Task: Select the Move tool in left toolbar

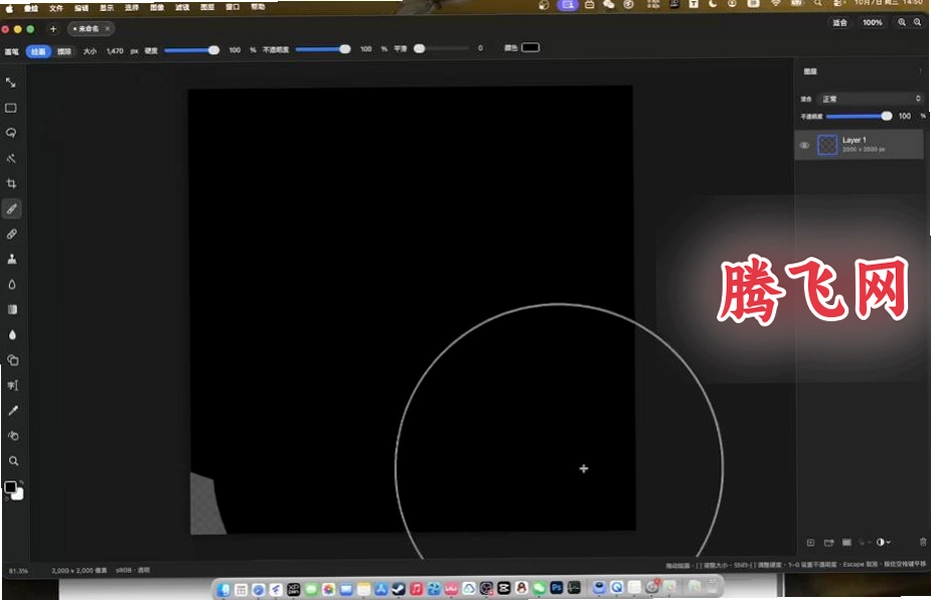Action: (11, 83)
